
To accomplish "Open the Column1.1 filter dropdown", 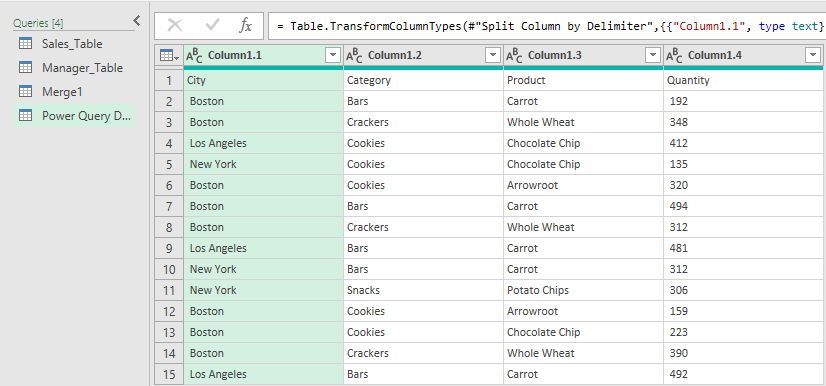I will point(334,55).
